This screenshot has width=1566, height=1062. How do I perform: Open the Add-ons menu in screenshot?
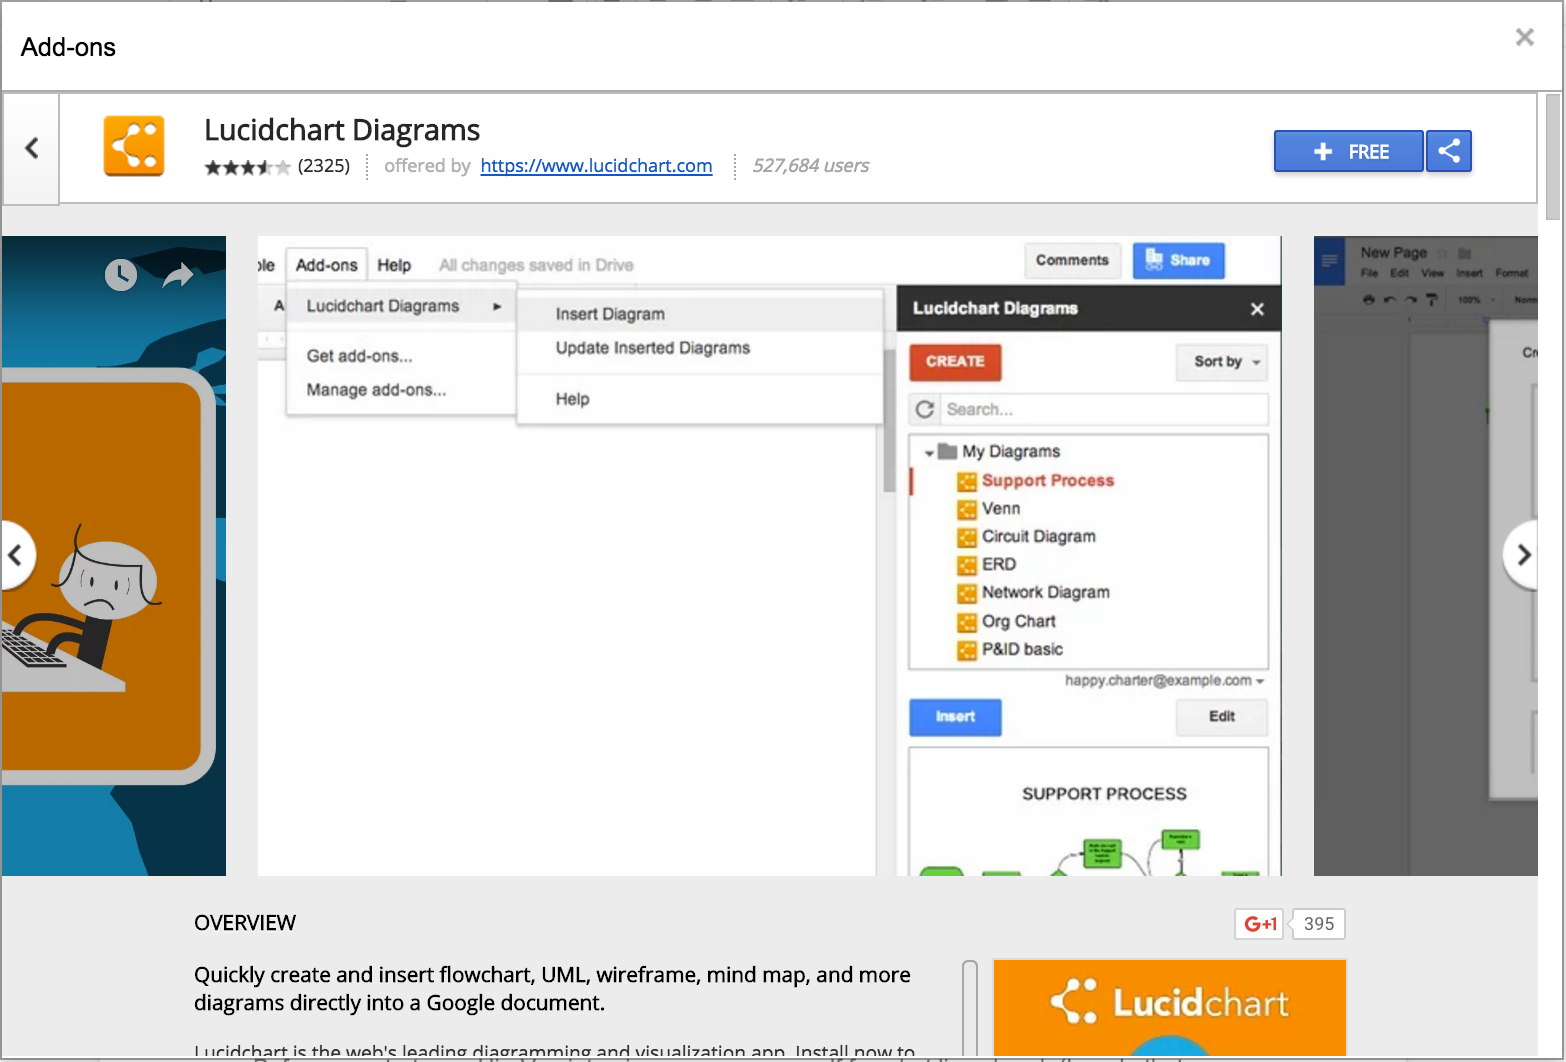point(326,265)
